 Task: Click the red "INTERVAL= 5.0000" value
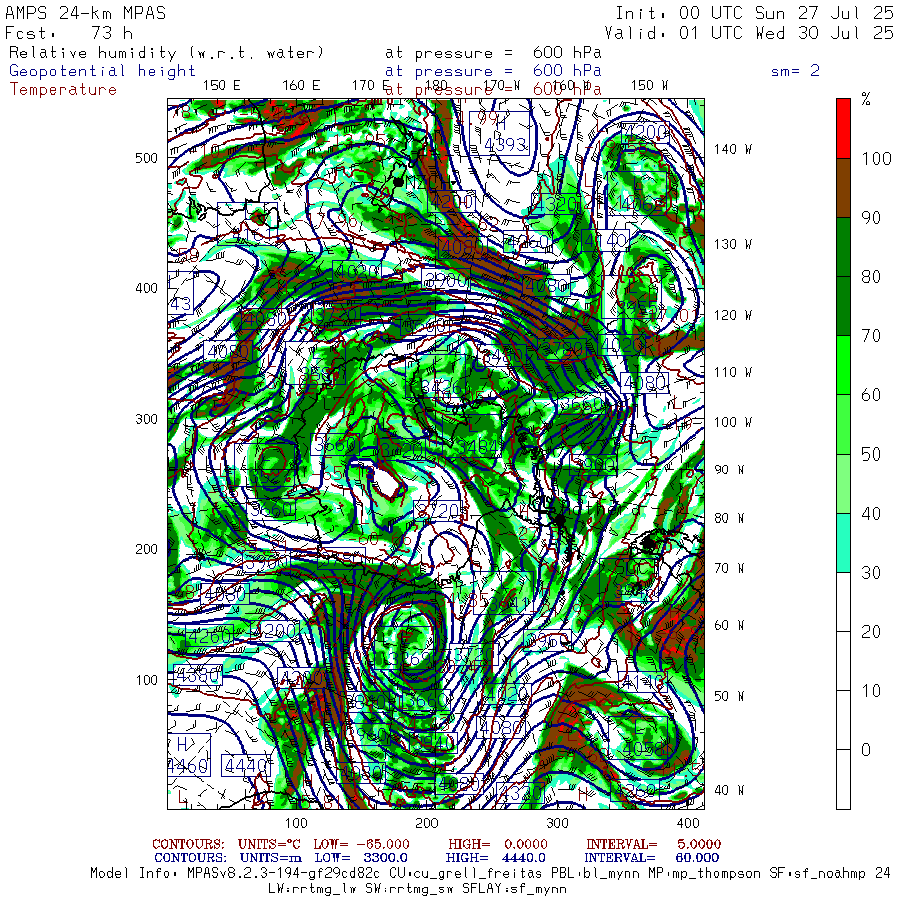(x=653, y=844)
